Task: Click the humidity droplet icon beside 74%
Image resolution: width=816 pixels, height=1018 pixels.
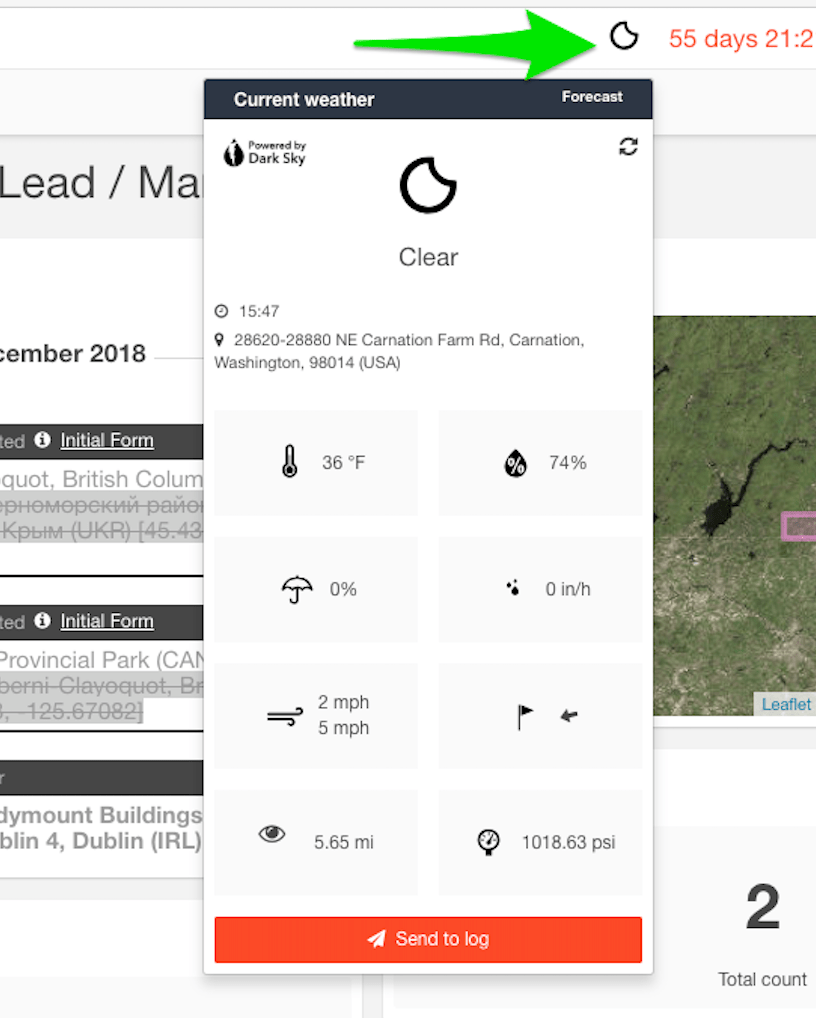Action: (x=515, y=462)
